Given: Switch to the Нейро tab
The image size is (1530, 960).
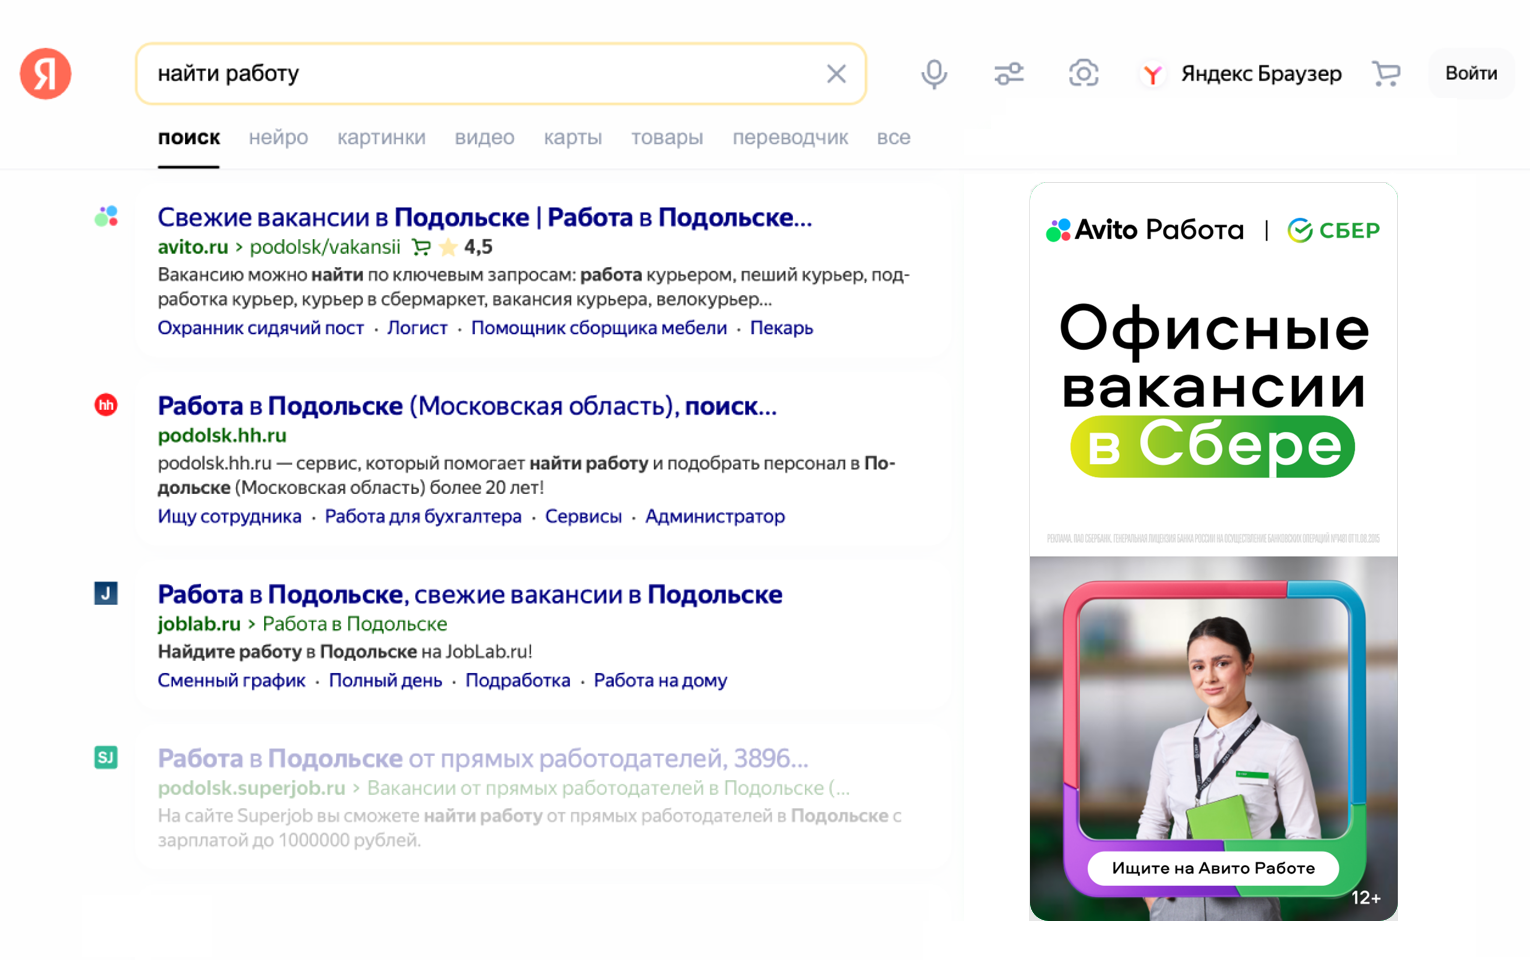Looking at the screenshot, I should click(278, 138).
